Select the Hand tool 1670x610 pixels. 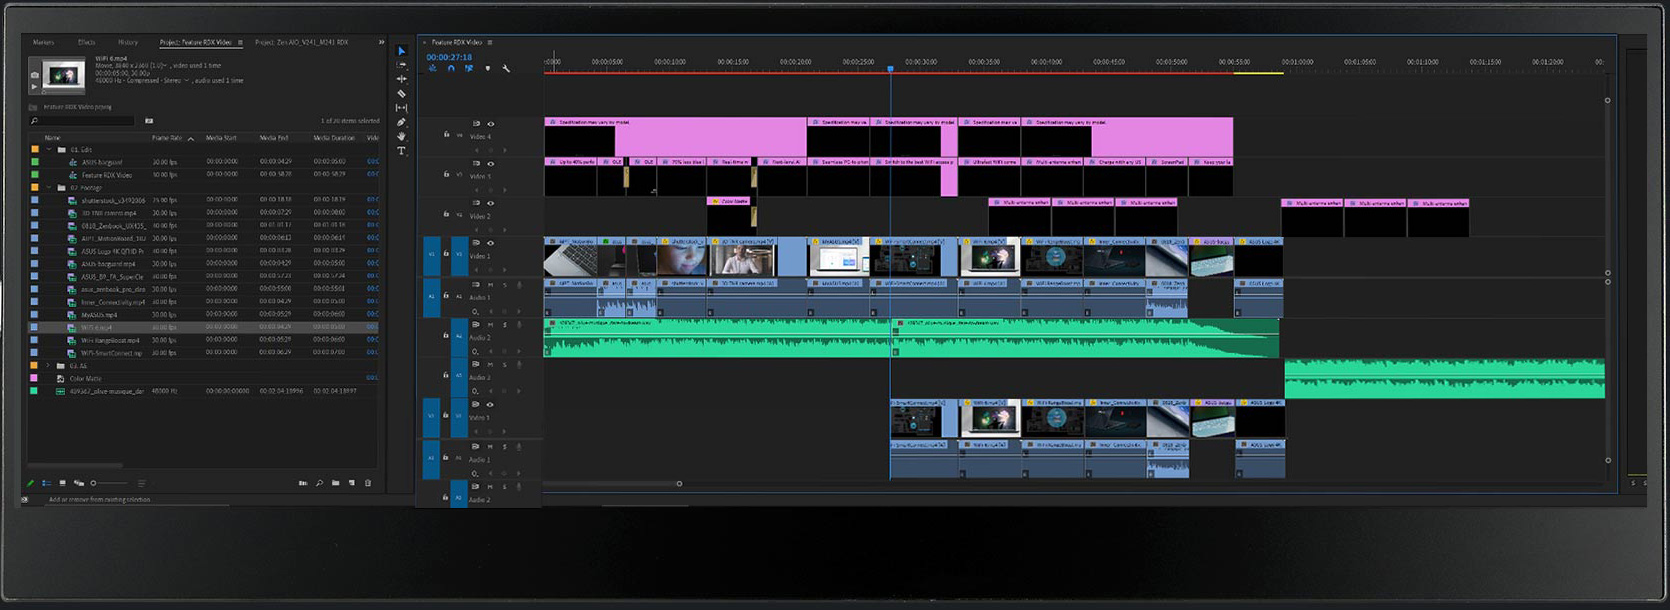[401, 136]
